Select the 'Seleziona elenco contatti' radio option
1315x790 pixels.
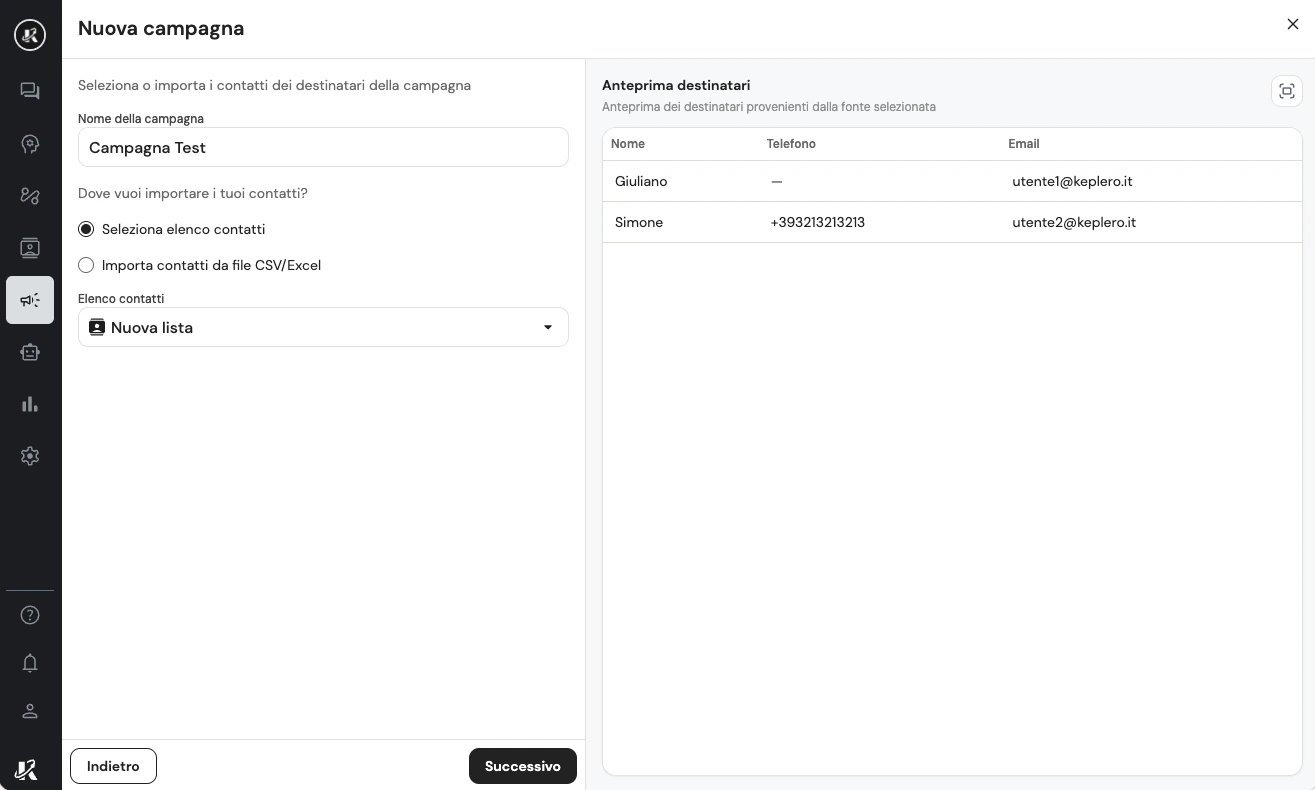pos(86,229)
